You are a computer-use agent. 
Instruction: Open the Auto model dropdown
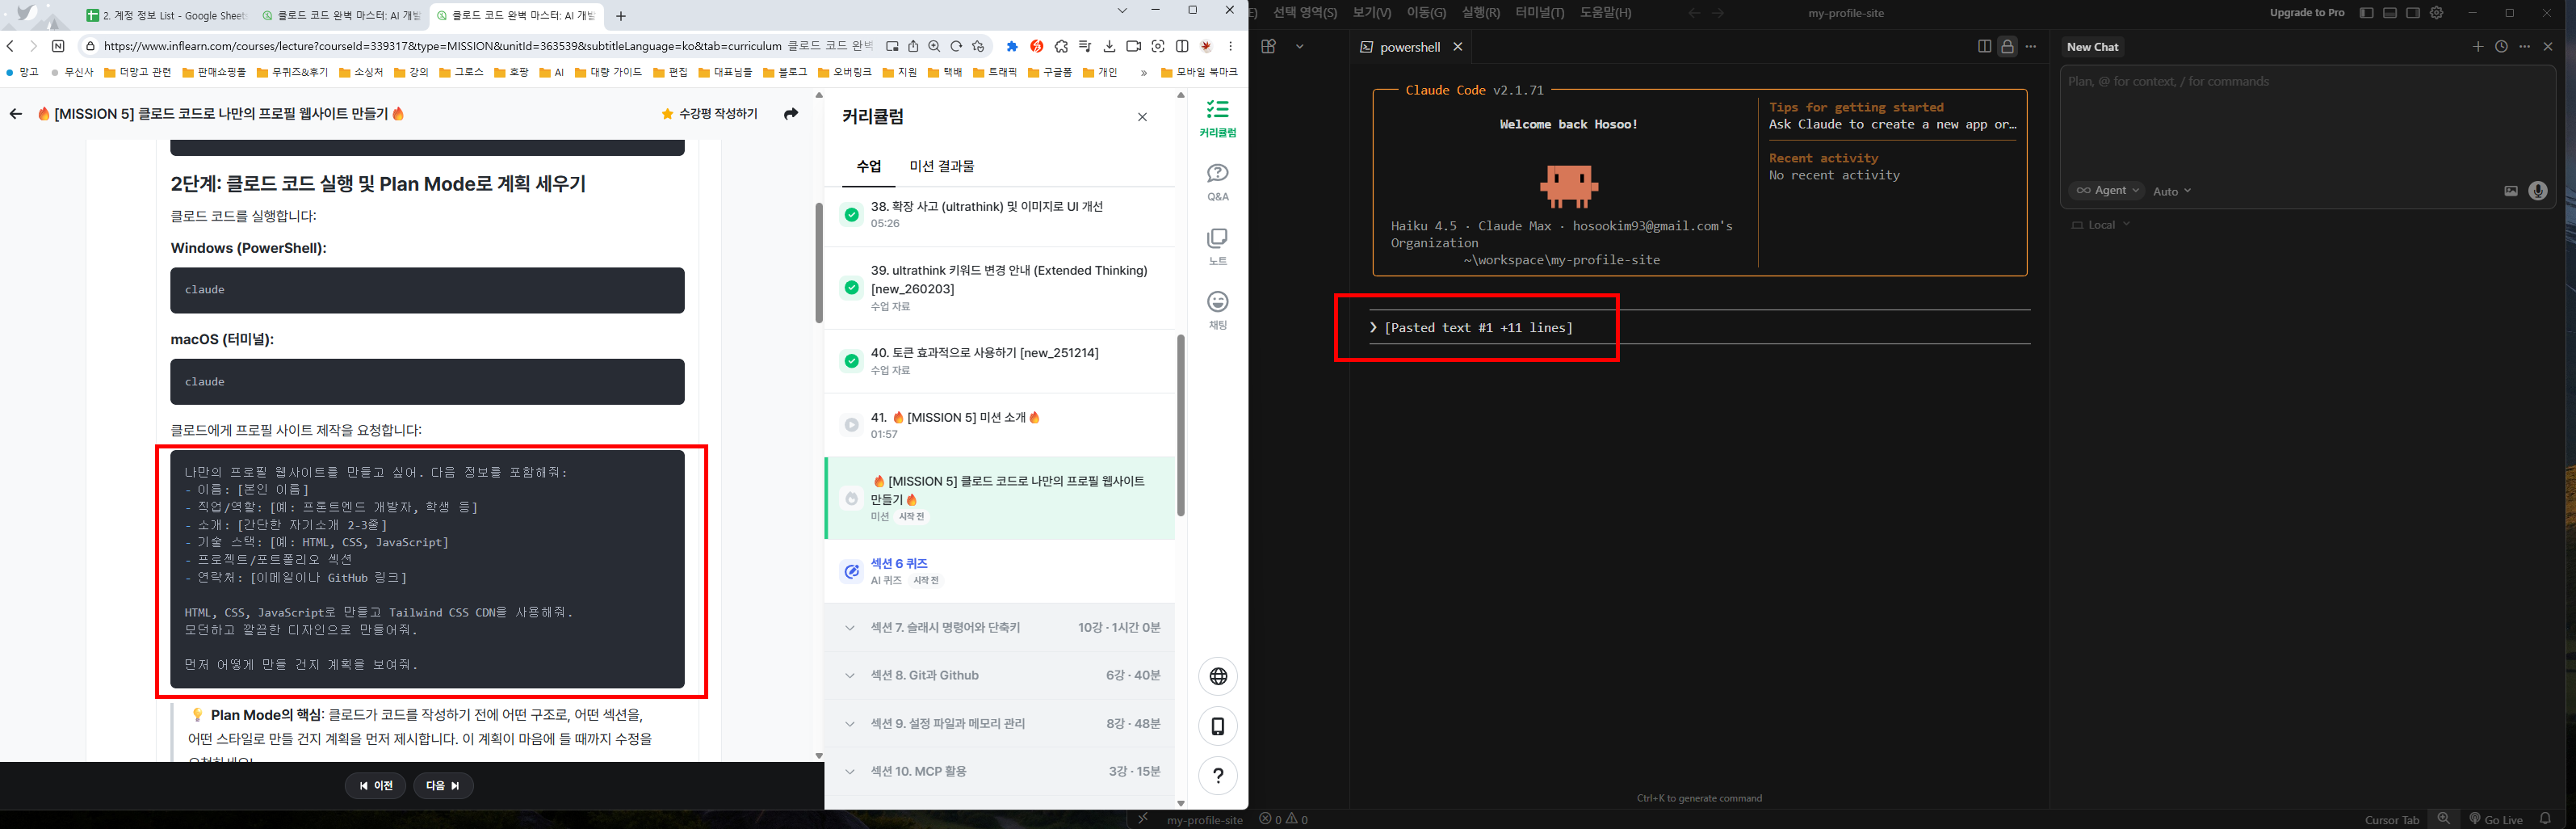pyautogui.click(x=2172, y=191)
